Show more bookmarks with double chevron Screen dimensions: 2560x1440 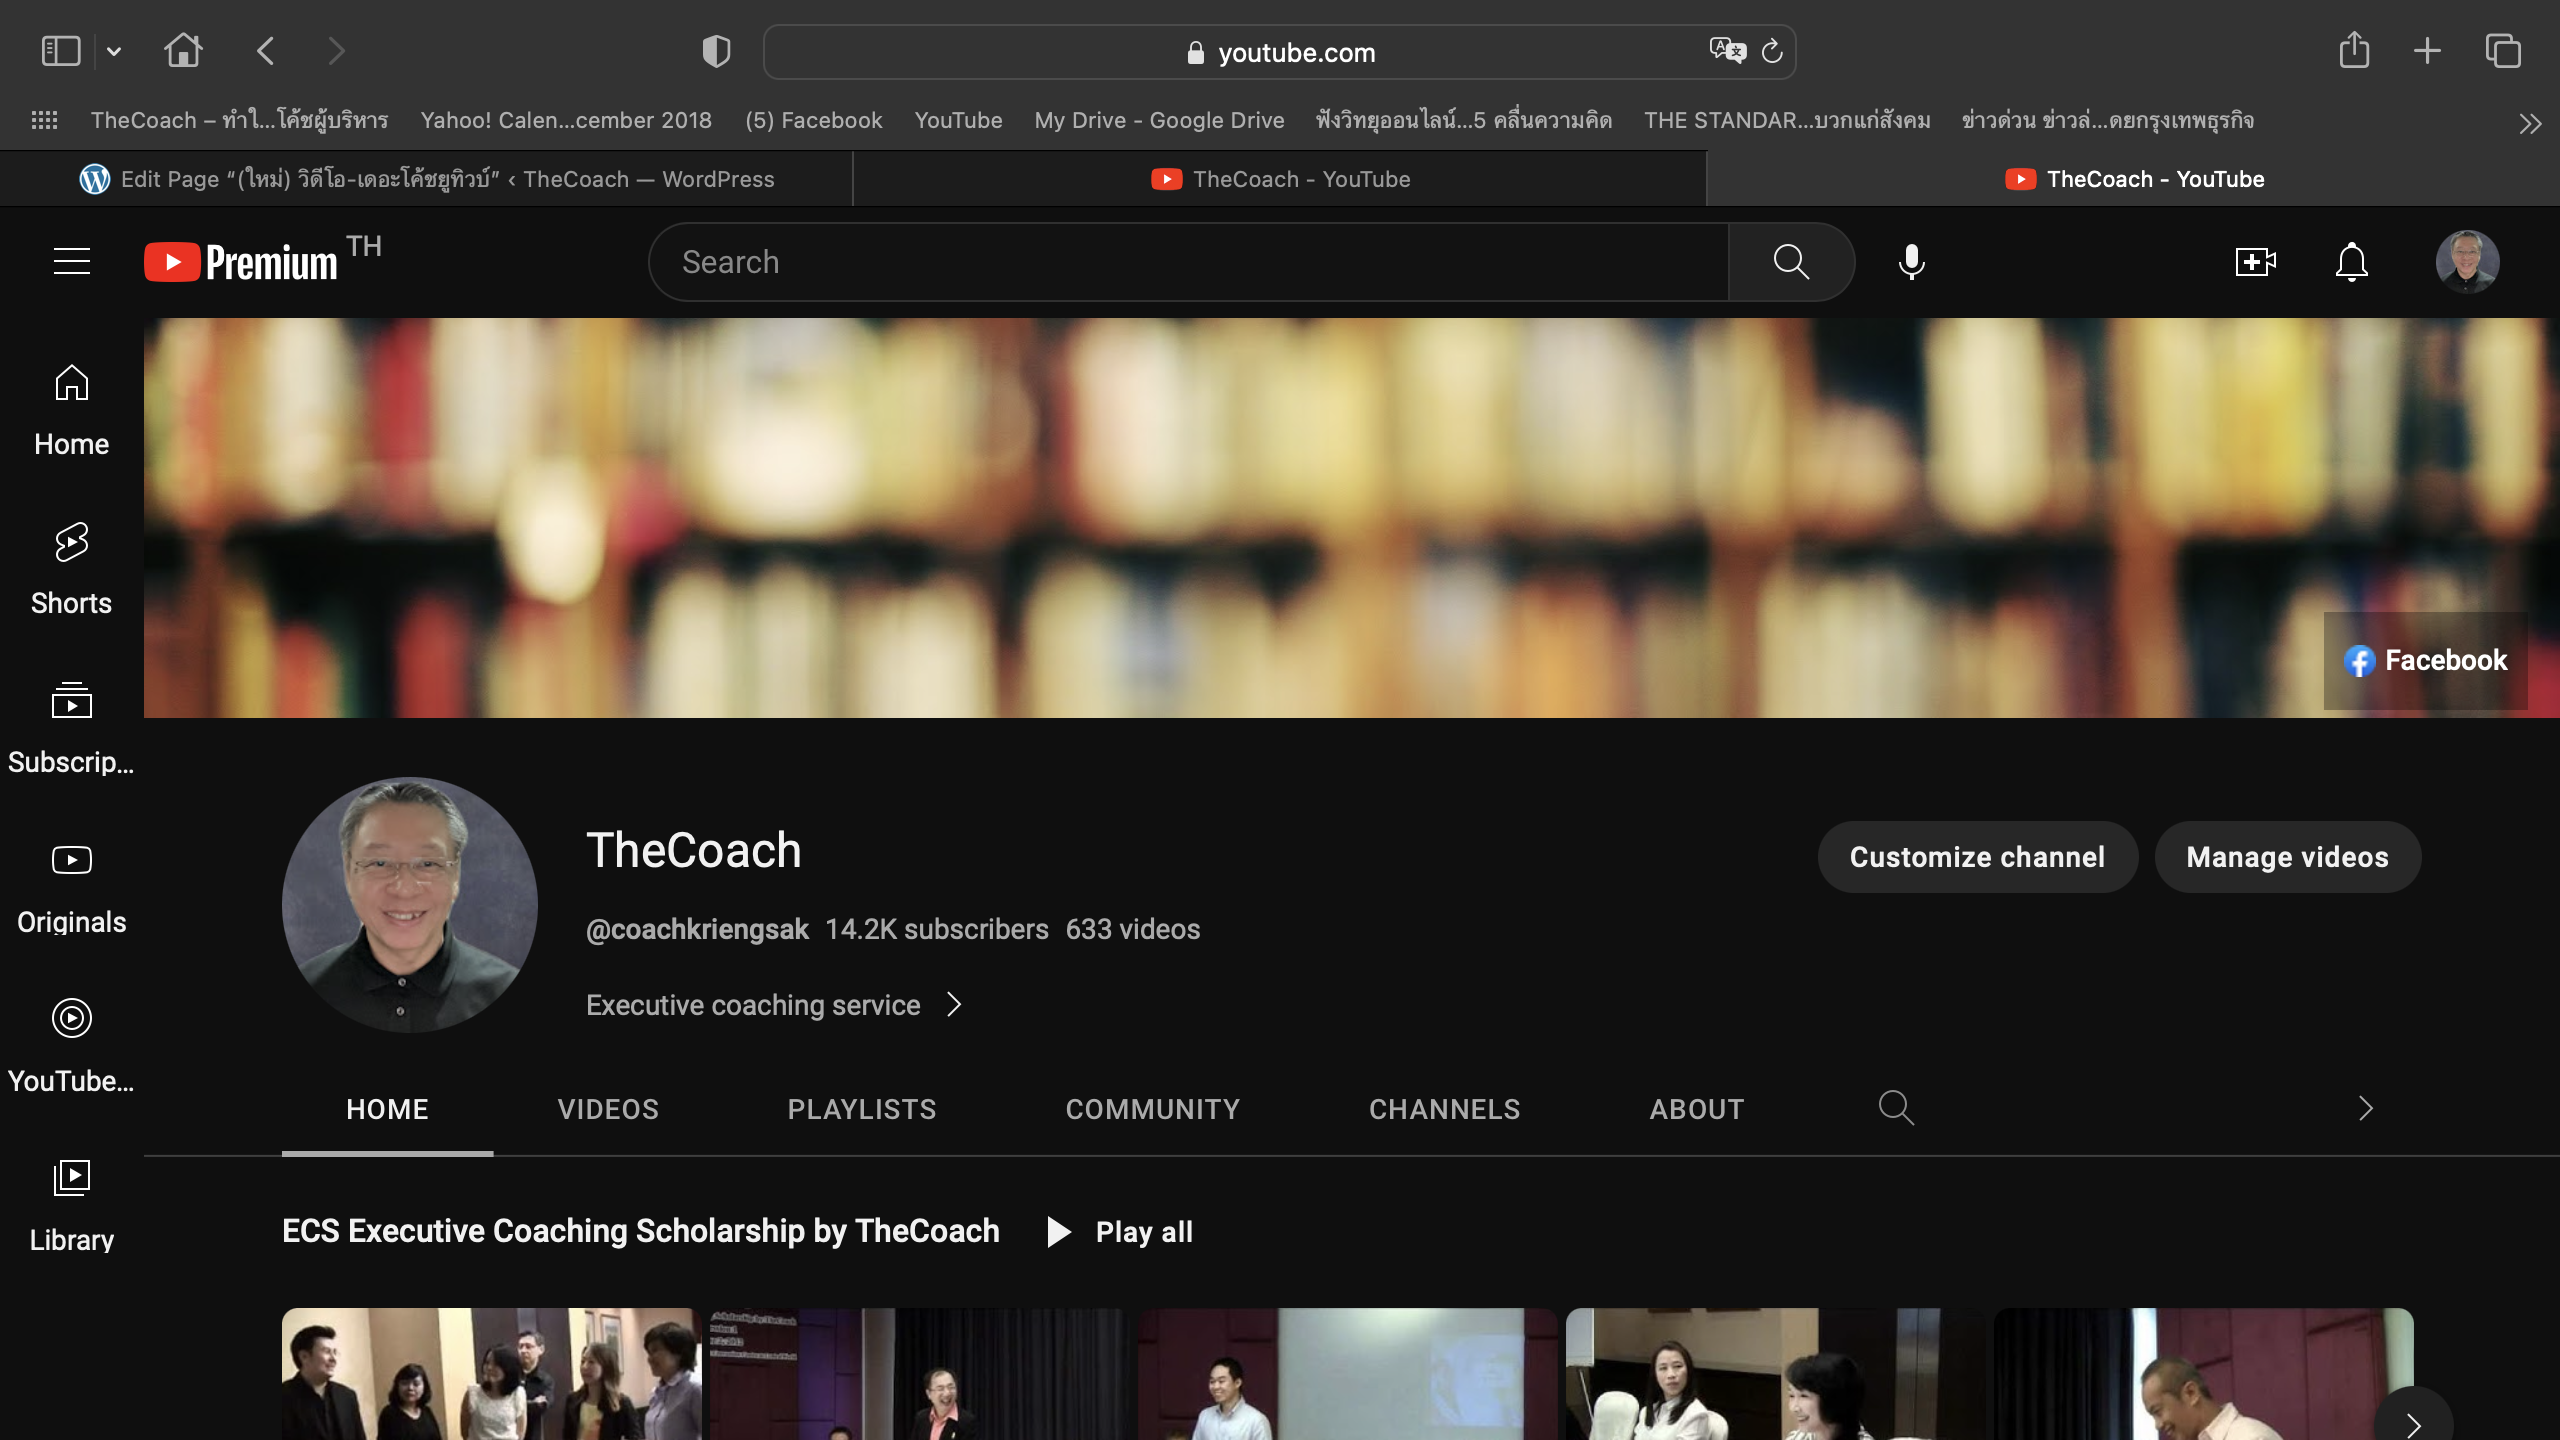(2529, 123)
